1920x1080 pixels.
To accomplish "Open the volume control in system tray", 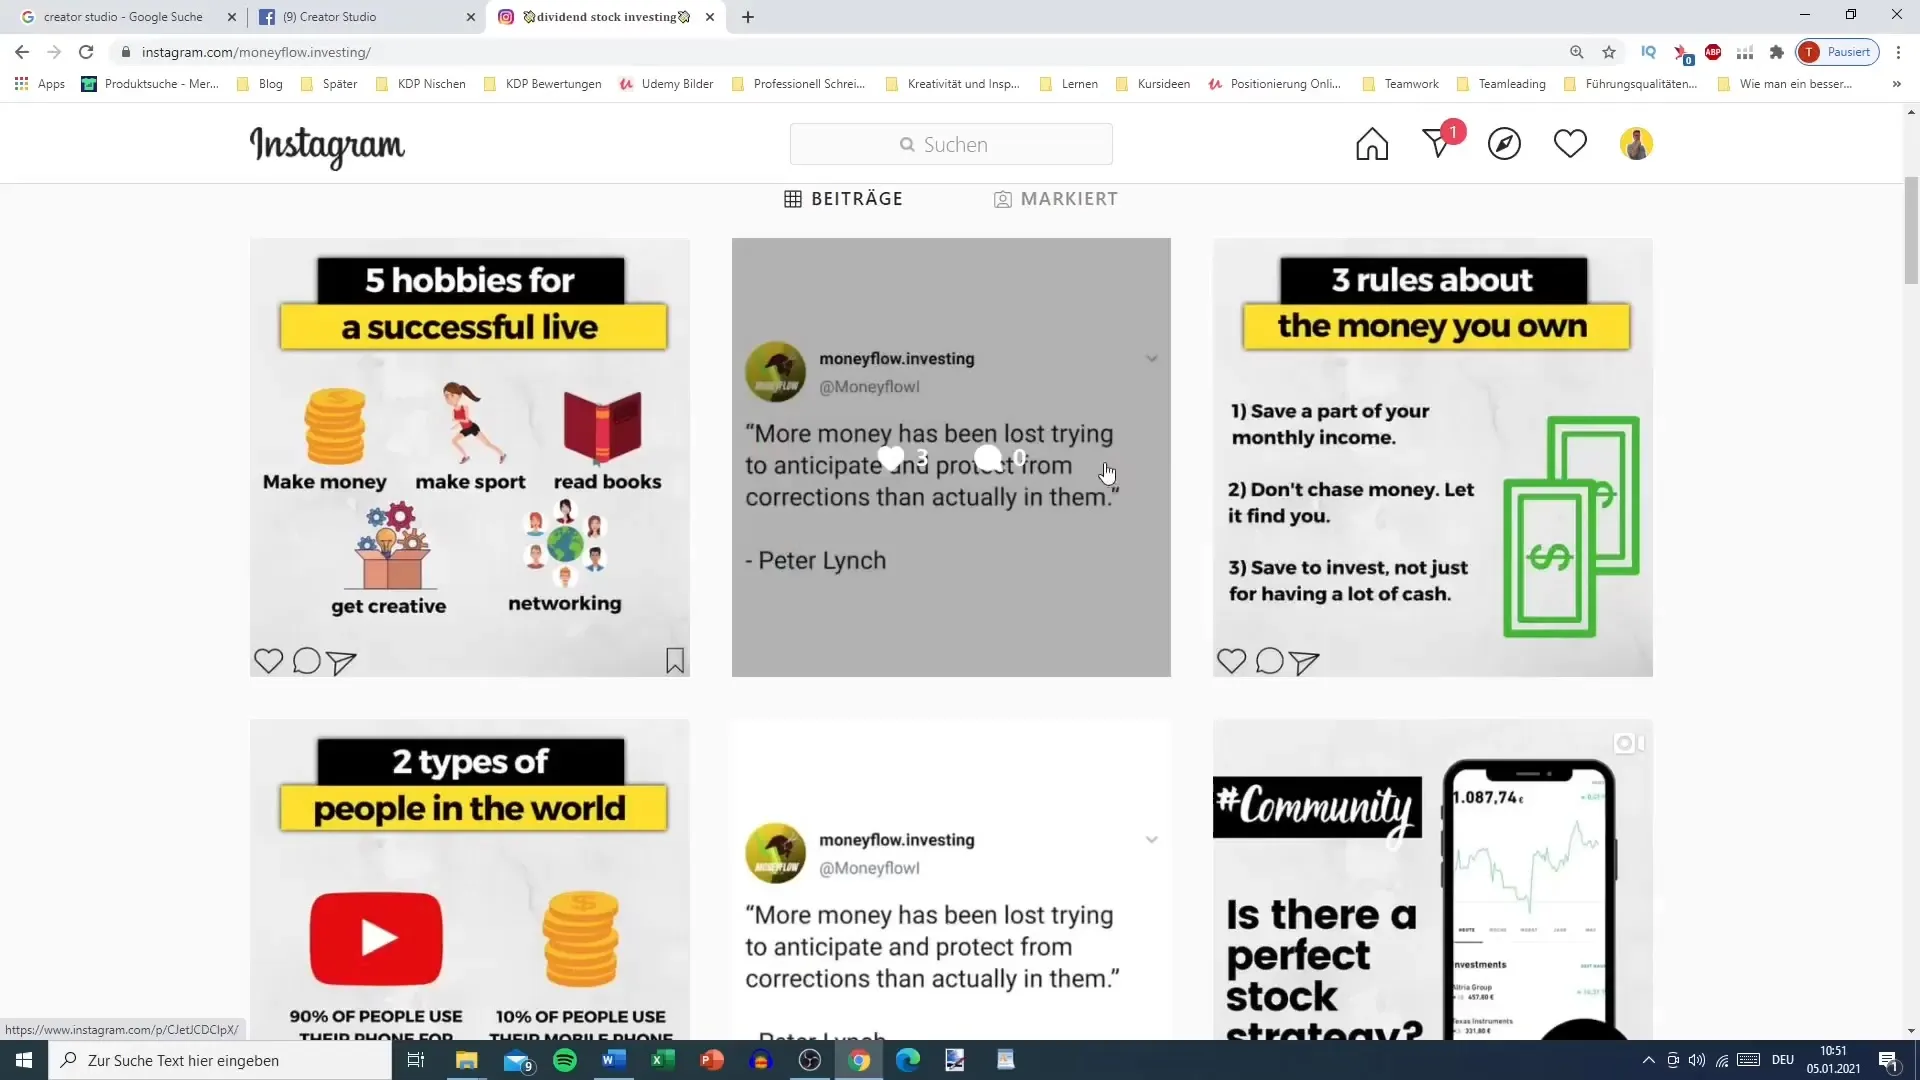I will pos(1697,1060).
